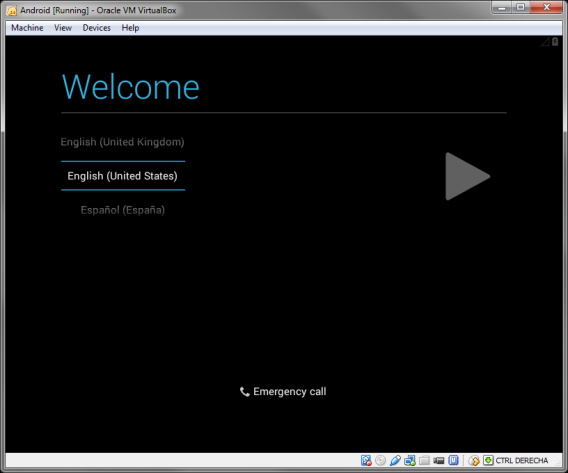The width and height of the screenshot is (568, 473).
Task: Select English (United States) language
Action: tap(122, 176)
